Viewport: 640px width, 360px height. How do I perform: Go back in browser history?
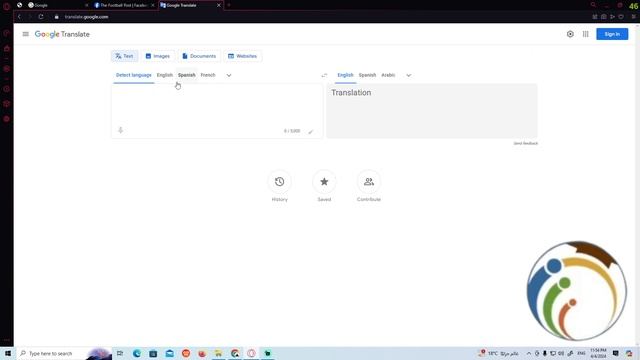19,17
